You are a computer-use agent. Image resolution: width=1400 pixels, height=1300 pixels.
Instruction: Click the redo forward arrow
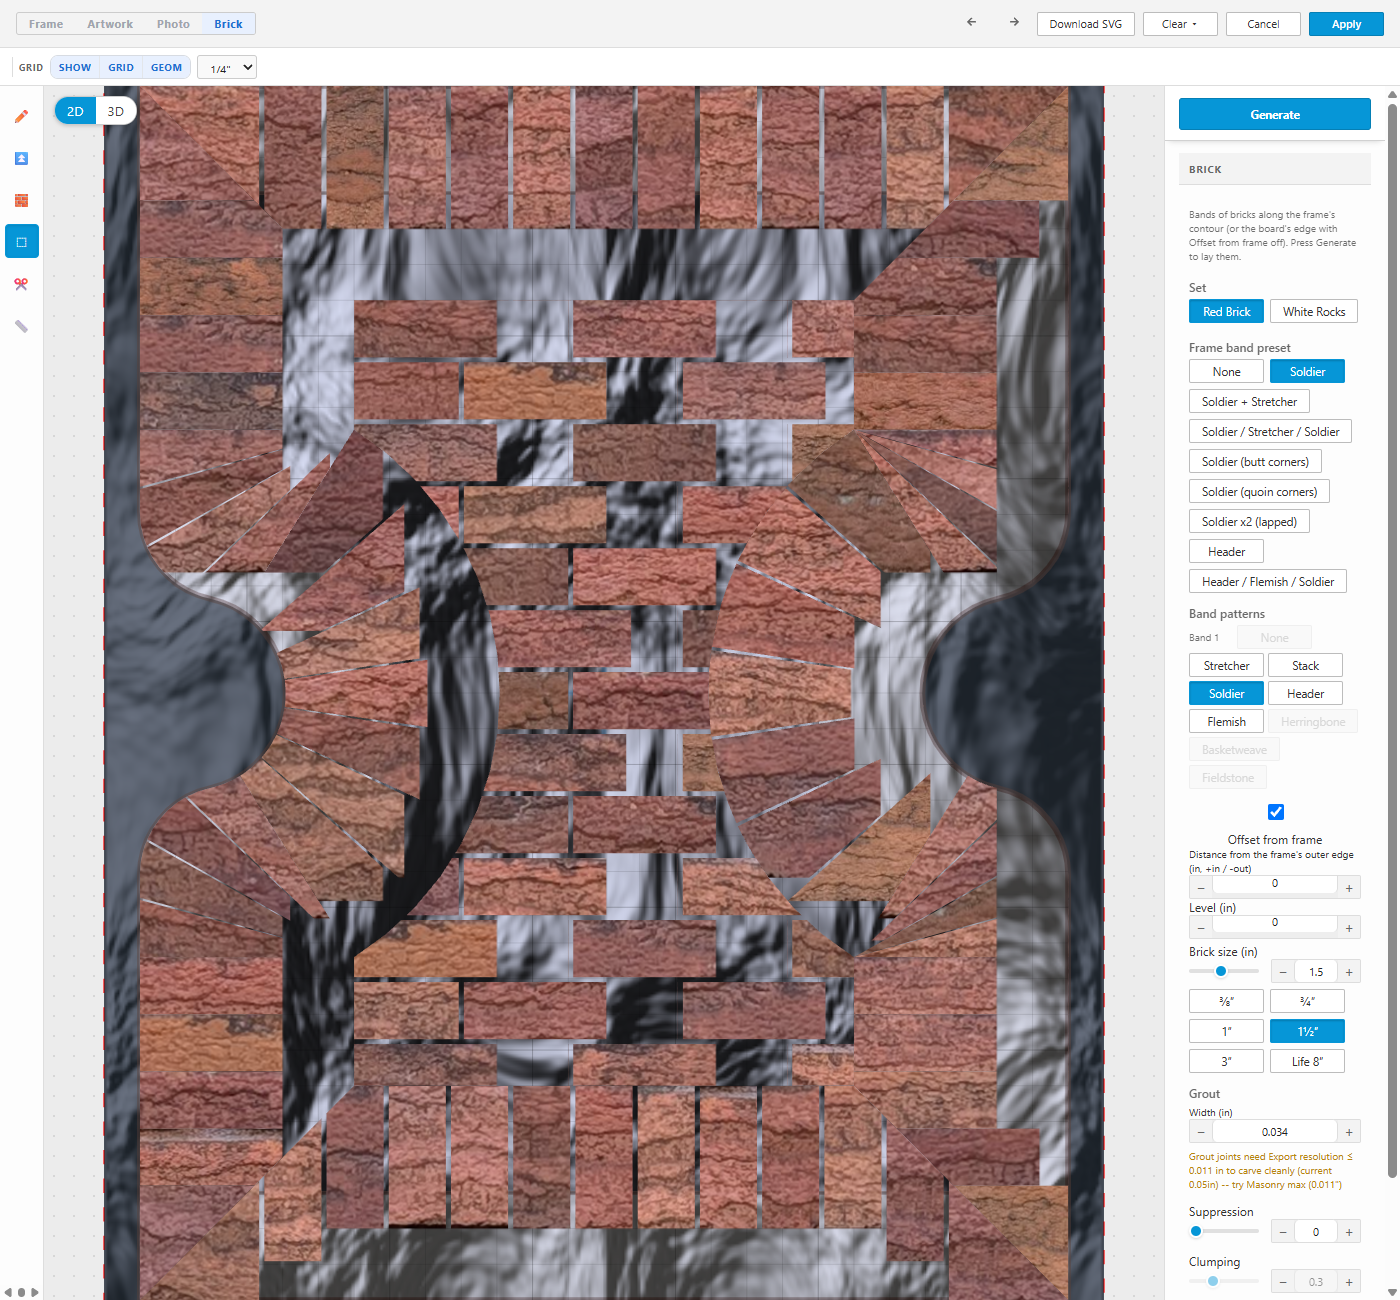tap(1014, 23)
